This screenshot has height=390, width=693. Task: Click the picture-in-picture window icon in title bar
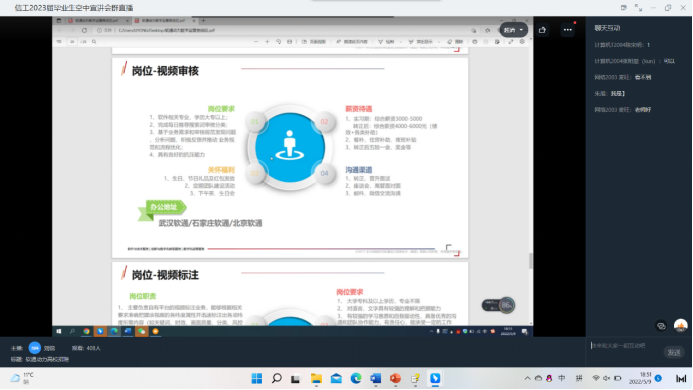[623, 8]
